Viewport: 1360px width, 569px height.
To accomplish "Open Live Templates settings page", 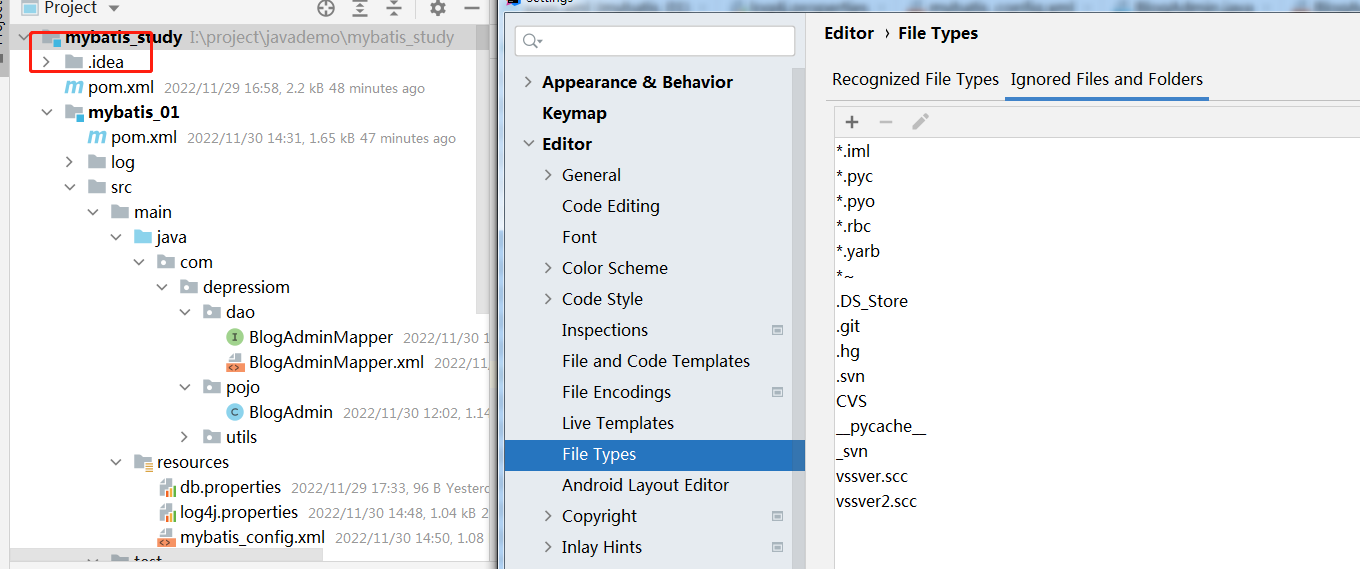I will 618,423.
